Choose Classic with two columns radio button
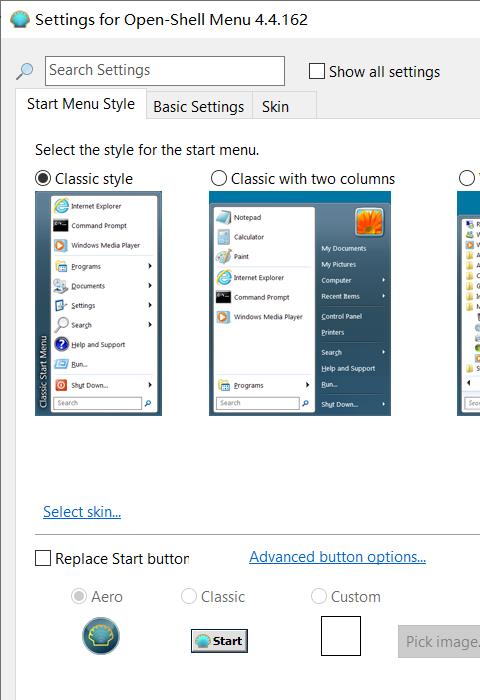 pyautogui.click(x=219, y=179)
